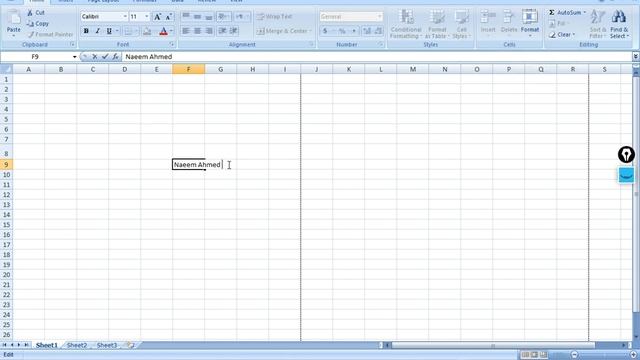
Task: Expand the formula bar
Action: click(636, 57)
